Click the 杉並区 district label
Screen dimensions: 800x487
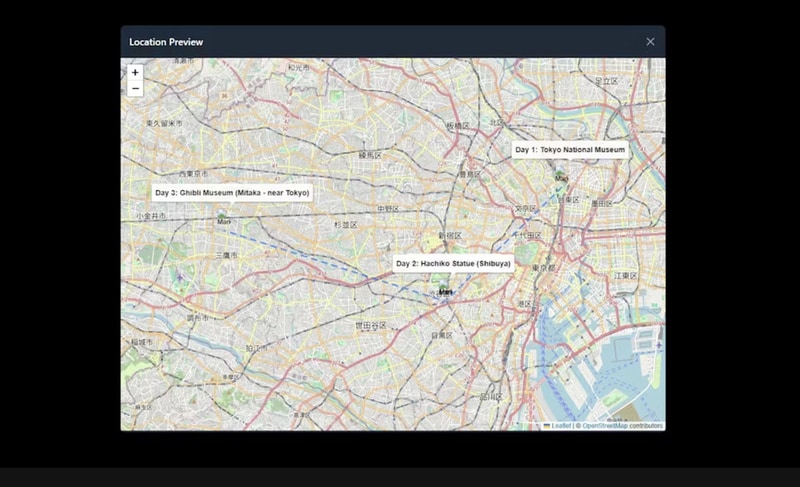tap(345, 226)
